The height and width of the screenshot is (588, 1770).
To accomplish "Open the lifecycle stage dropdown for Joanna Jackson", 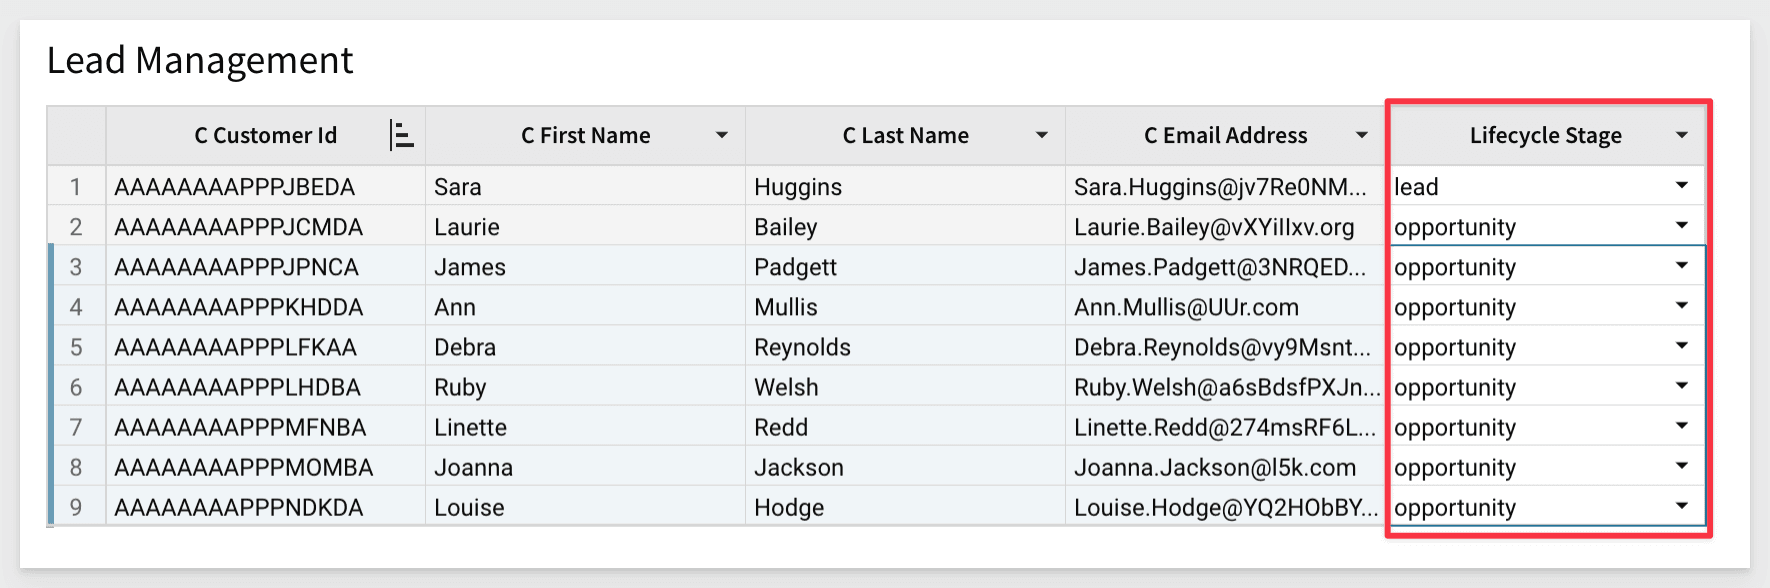I will click(x=1681, y=467).
